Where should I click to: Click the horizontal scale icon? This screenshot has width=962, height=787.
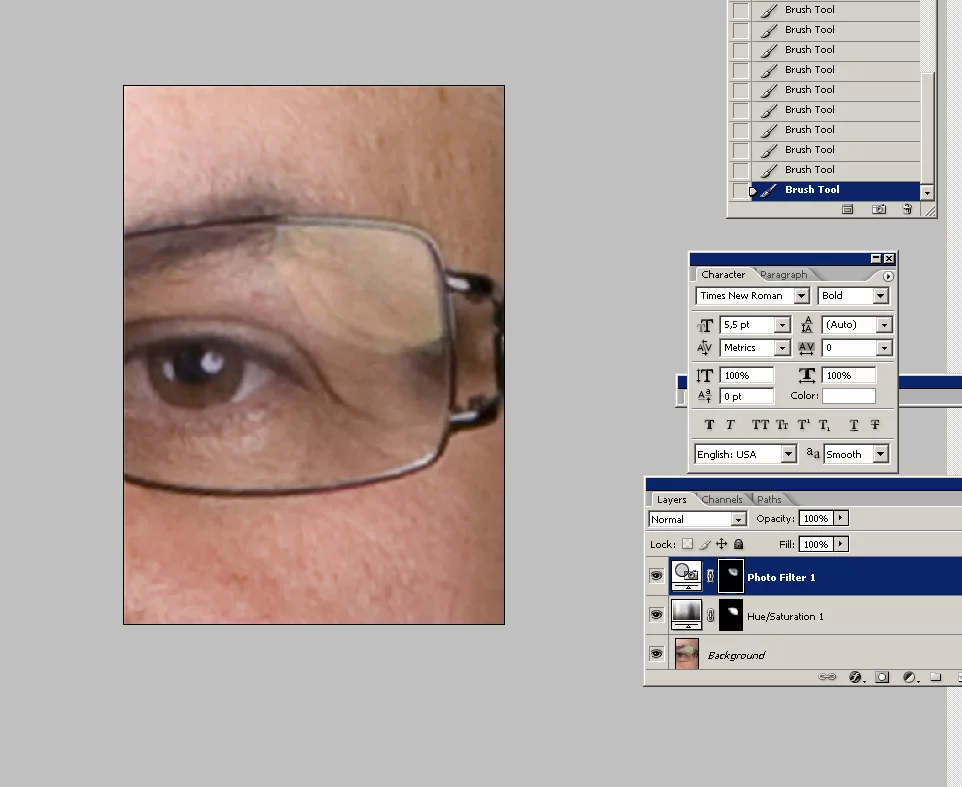807,375
